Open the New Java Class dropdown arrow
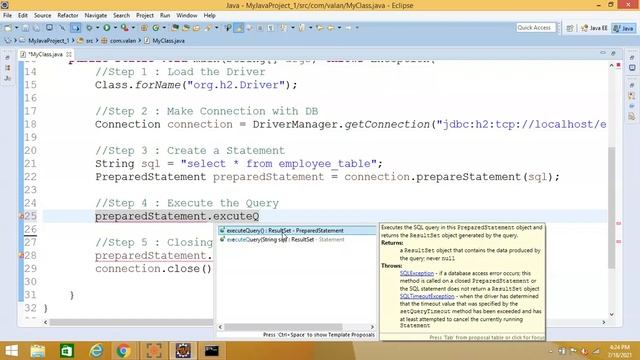Image resolution: width=640 pixels, height=360 pixels. 164,28
